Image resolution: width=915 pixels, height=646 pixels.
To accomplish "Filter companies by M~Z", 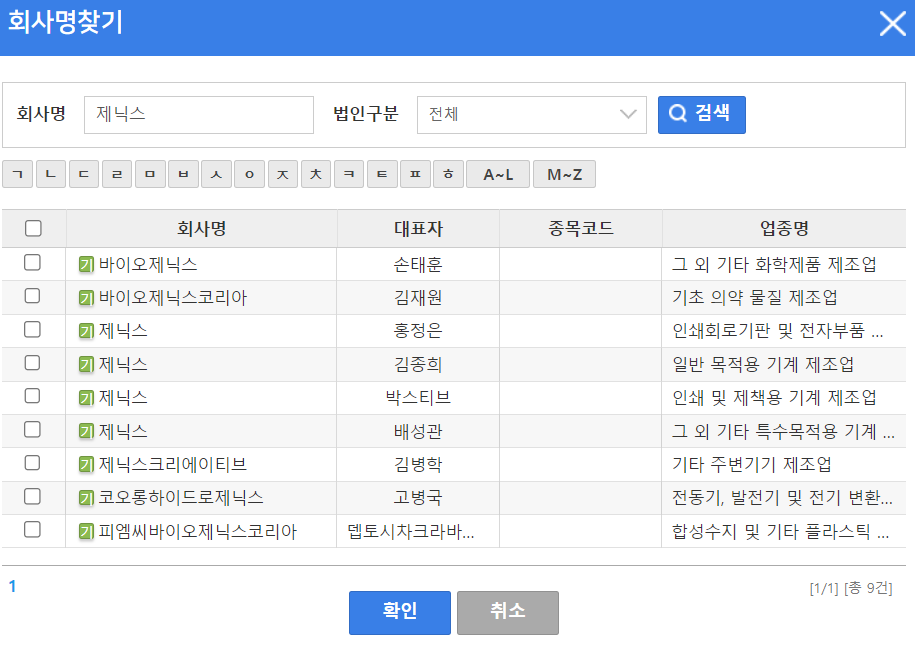I will [564, 174].
